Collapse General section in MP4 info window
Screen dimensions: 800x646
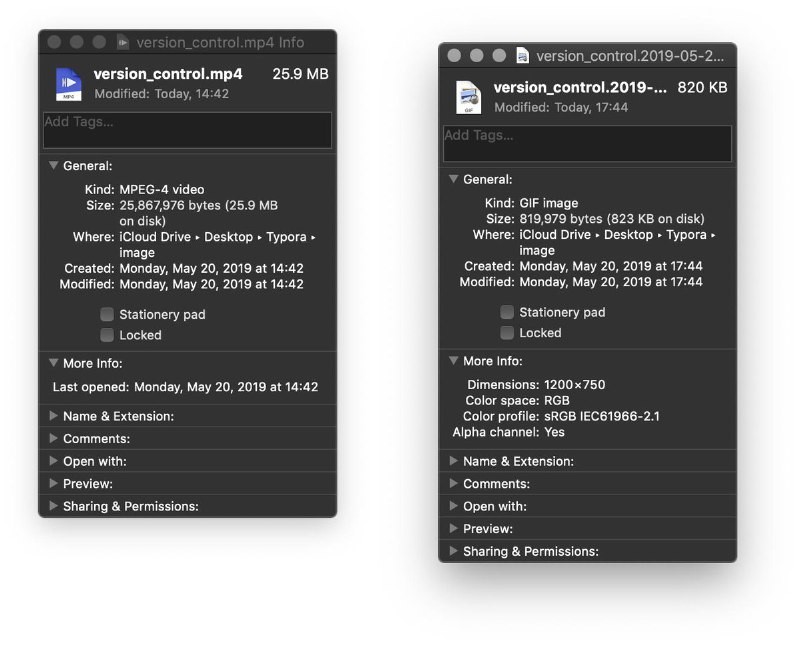54,166
